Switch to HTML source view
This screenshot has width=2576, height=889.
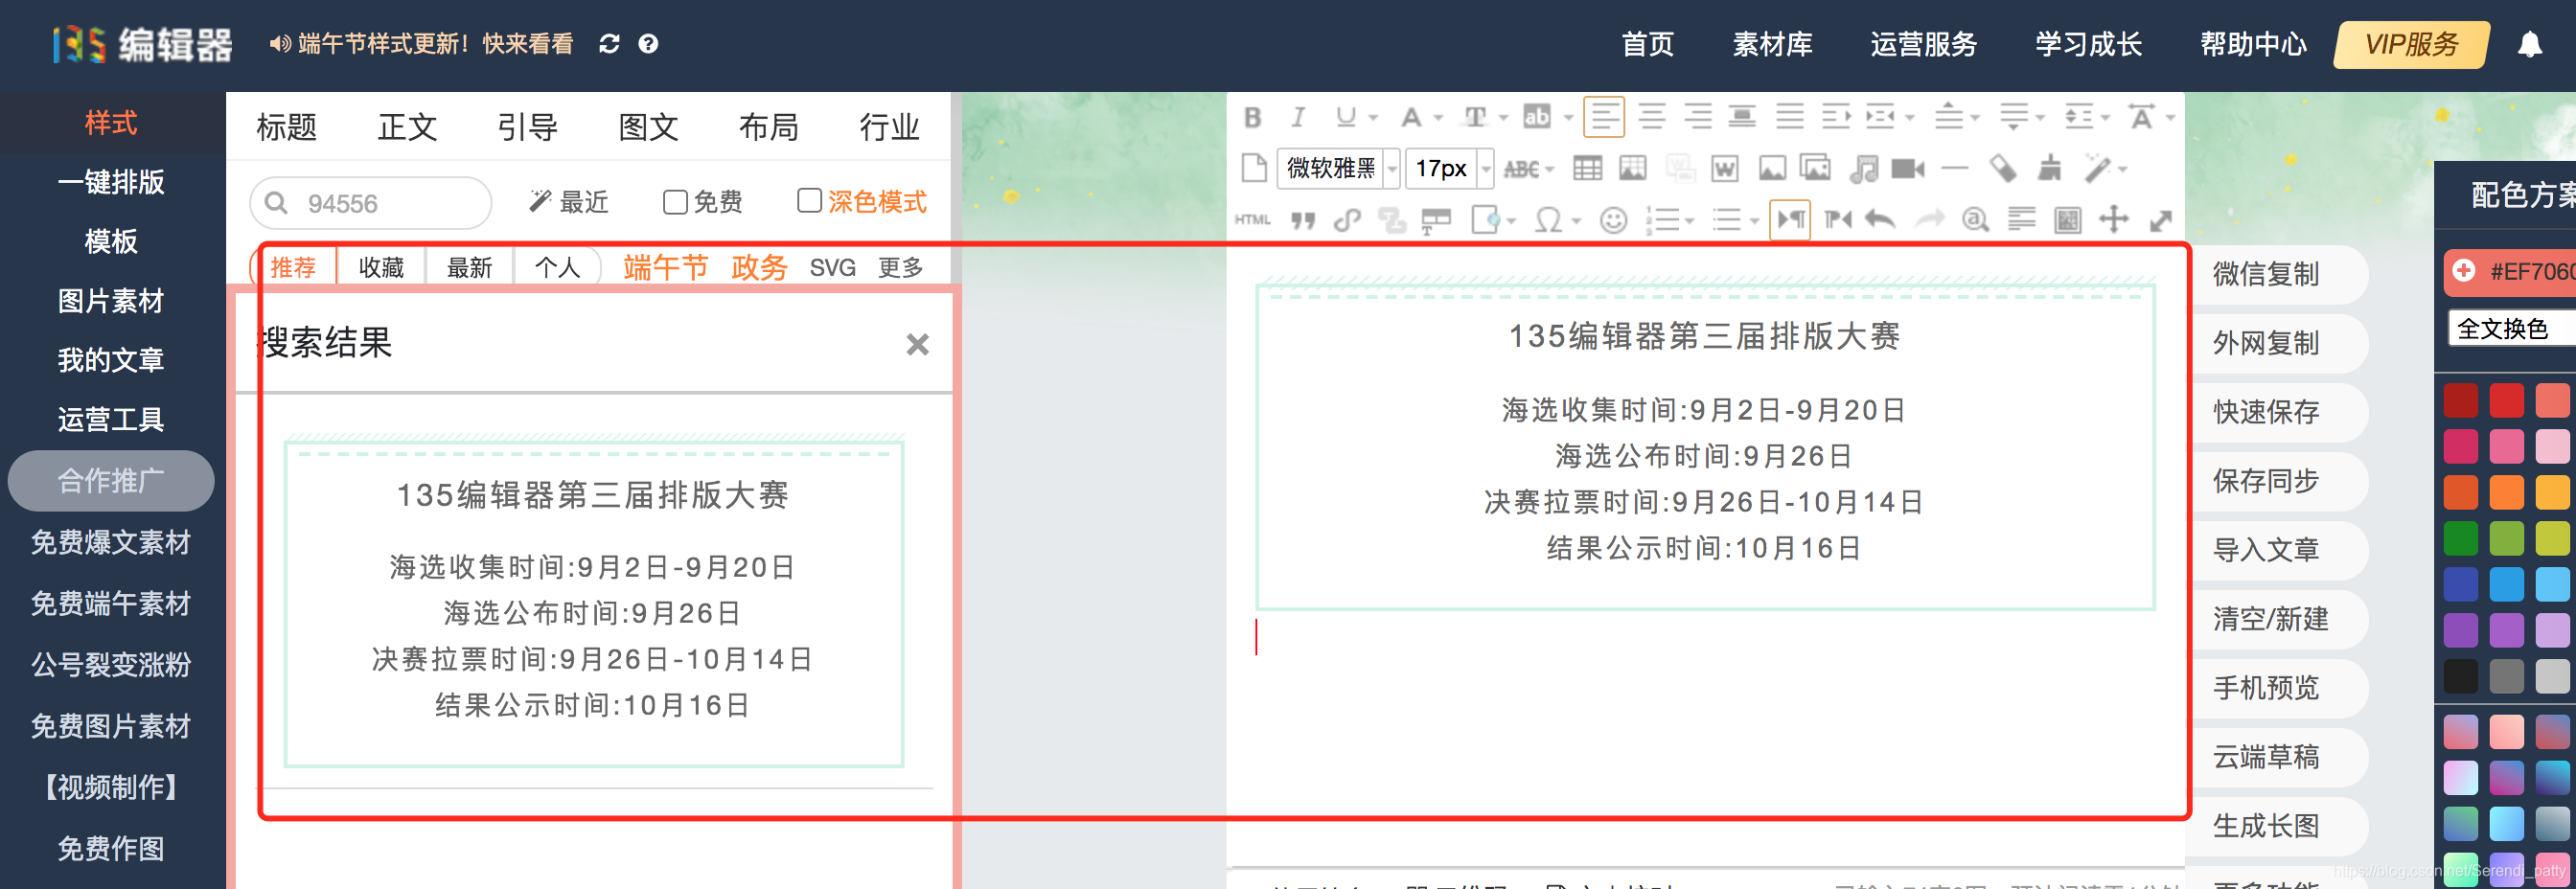coord(1254,220)
